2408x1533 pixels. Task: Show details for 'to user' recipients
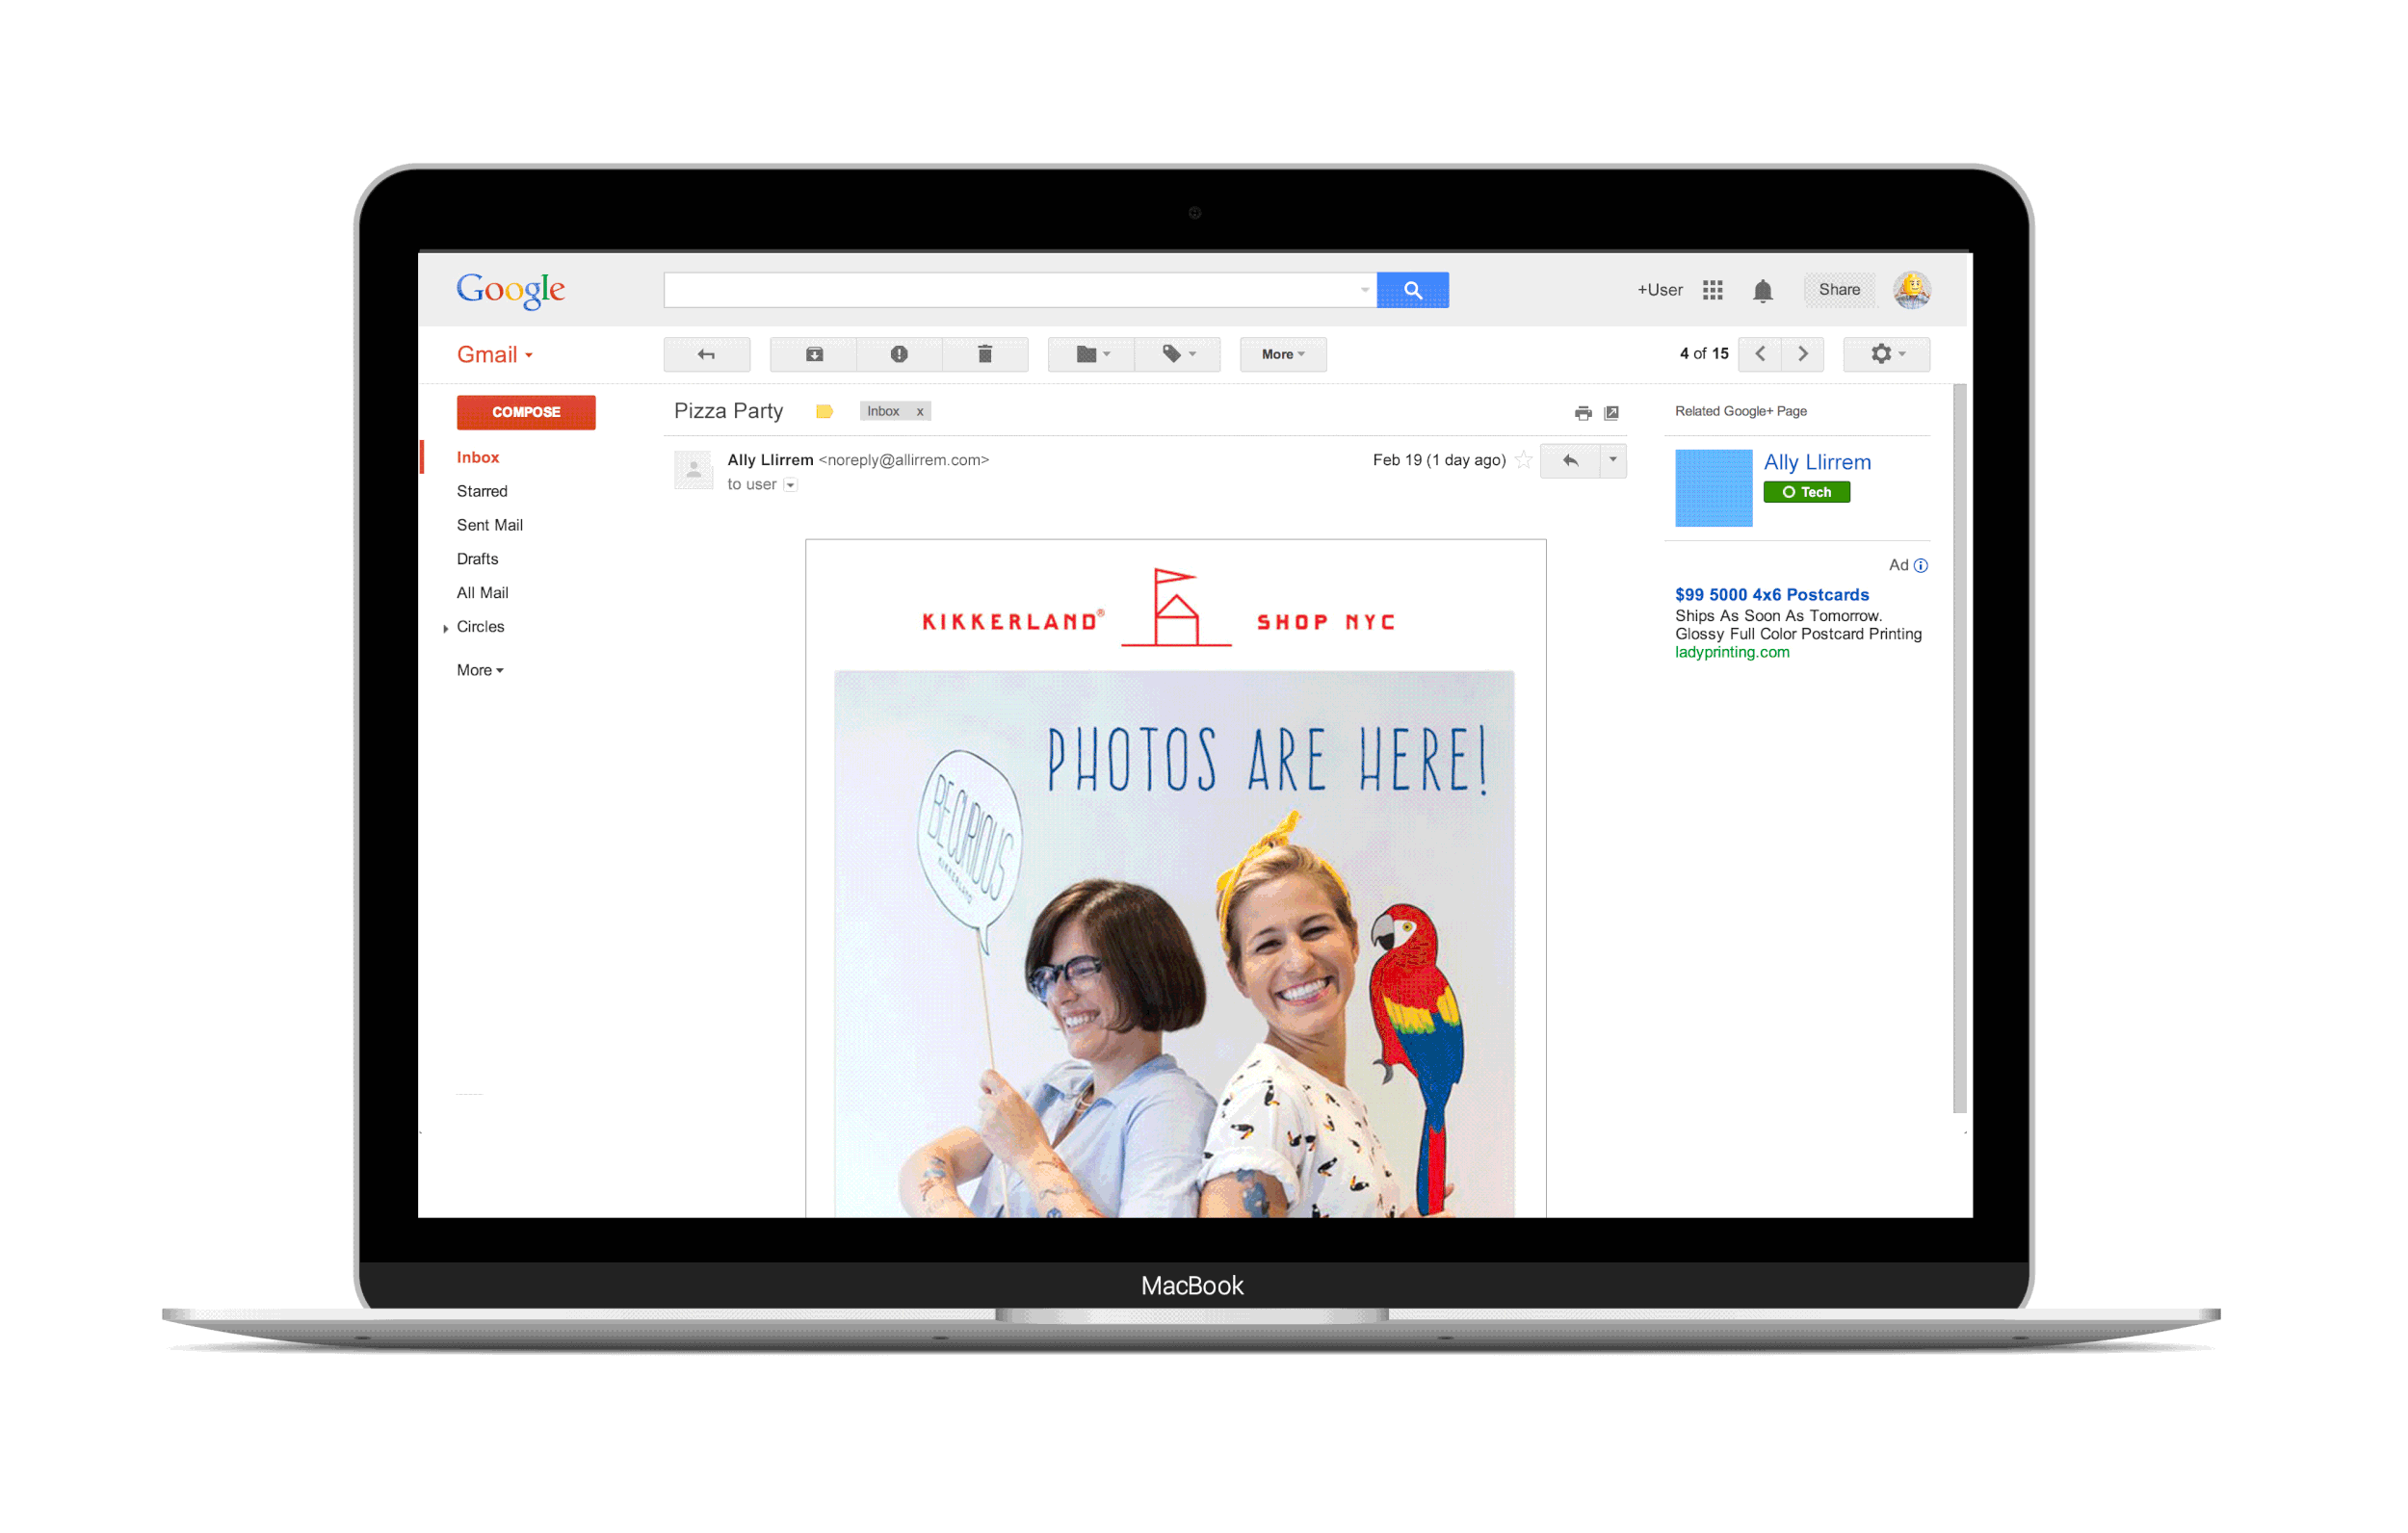[790, 485]
